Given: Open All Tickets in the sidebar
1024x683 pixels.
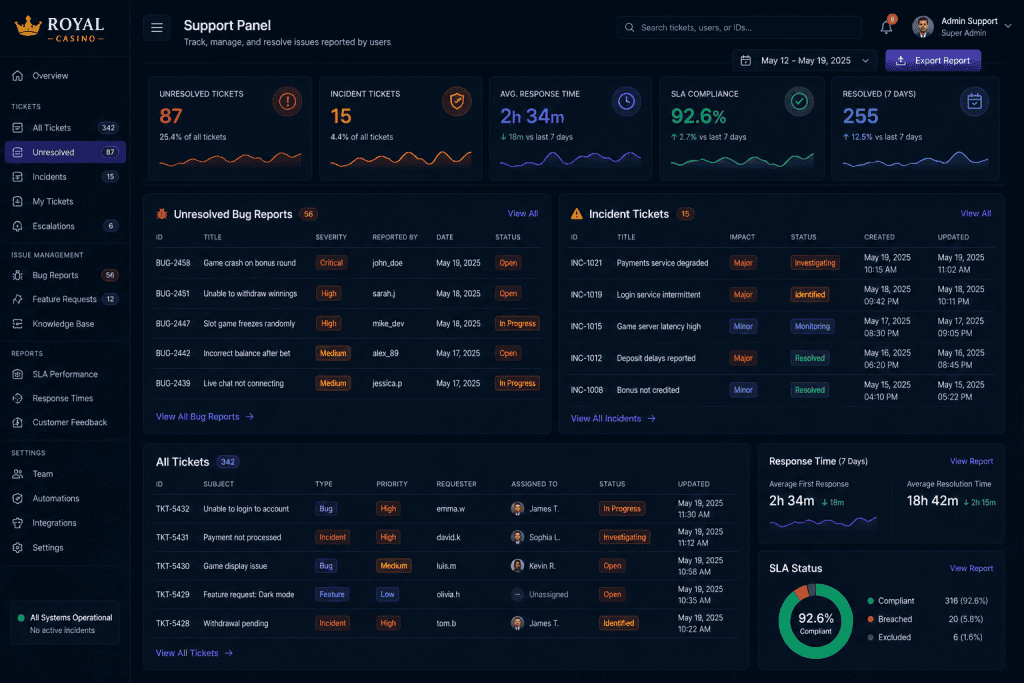Looking at the screenshot, I should pos(65,128).
